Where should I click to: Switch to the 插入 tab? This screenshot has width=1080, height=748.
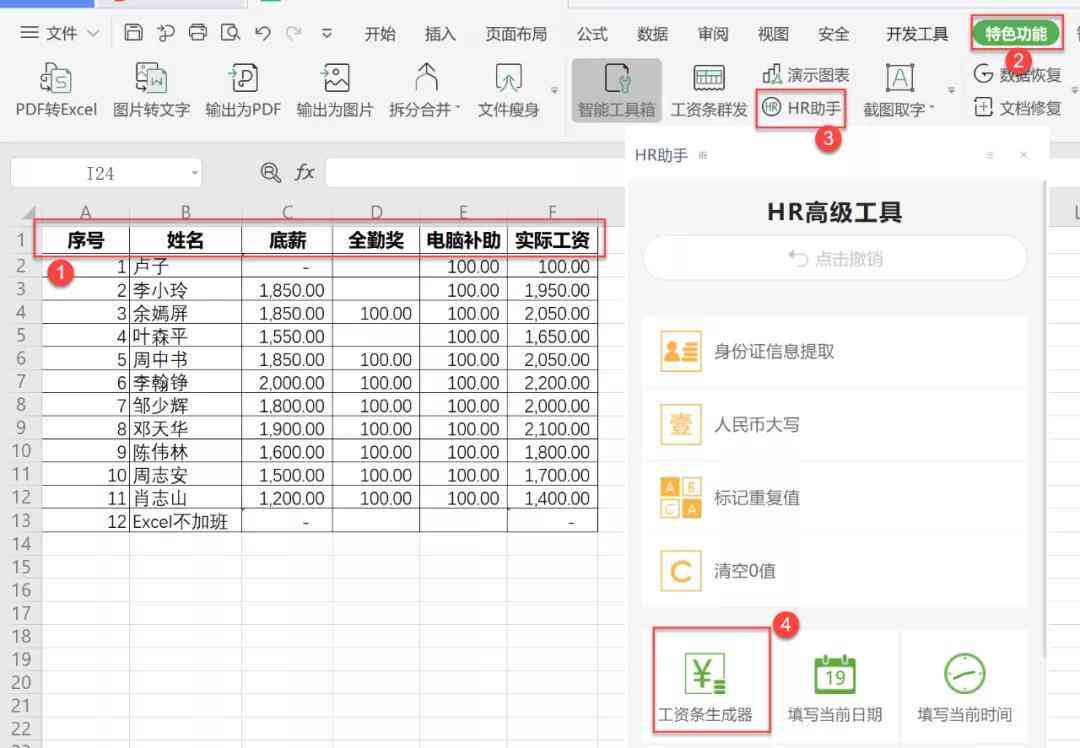coord(440,34)
